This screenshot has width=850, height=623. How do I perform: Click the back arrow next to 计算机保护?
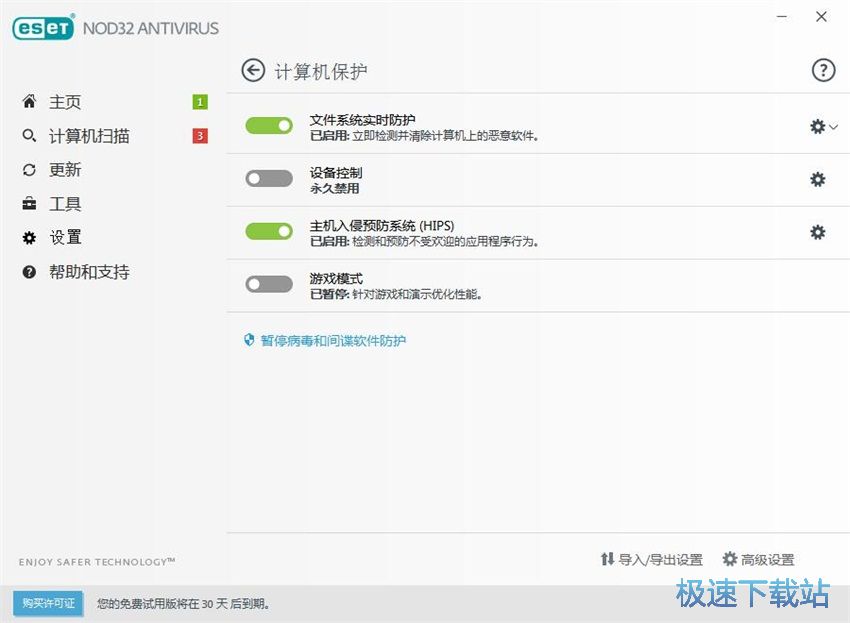[x=253, y=70]
